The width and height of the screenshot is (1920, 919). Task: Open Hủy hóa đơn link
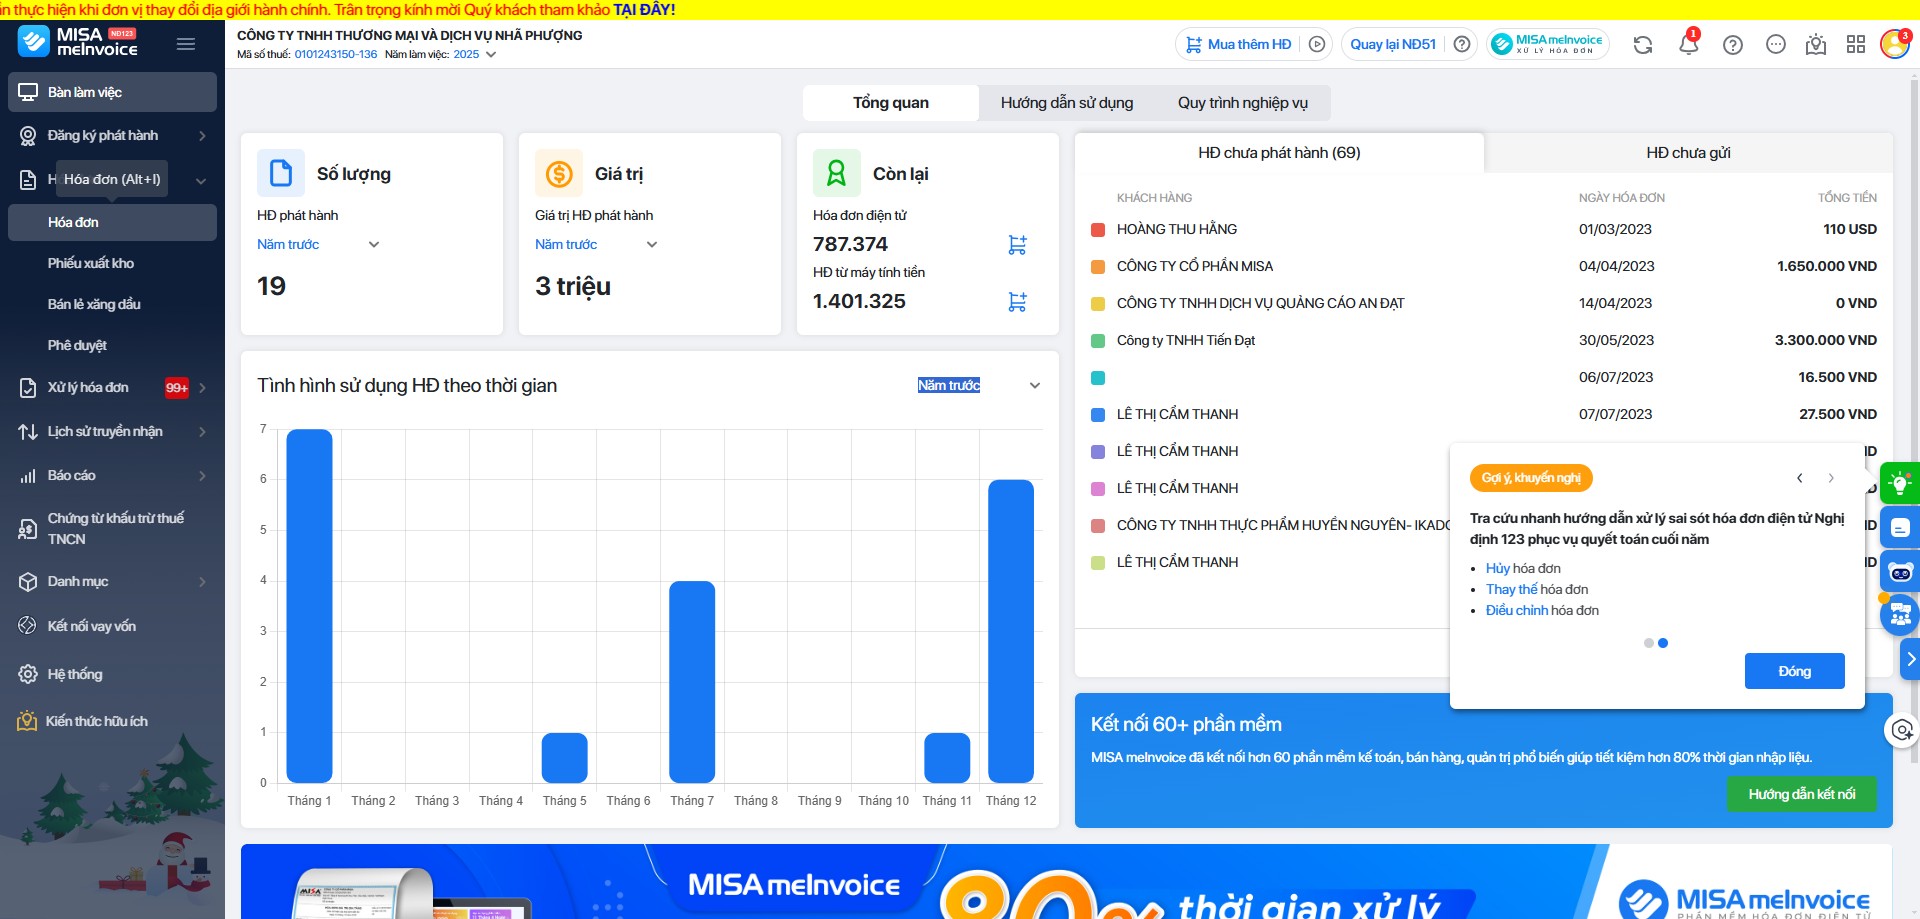point(1497,568)
